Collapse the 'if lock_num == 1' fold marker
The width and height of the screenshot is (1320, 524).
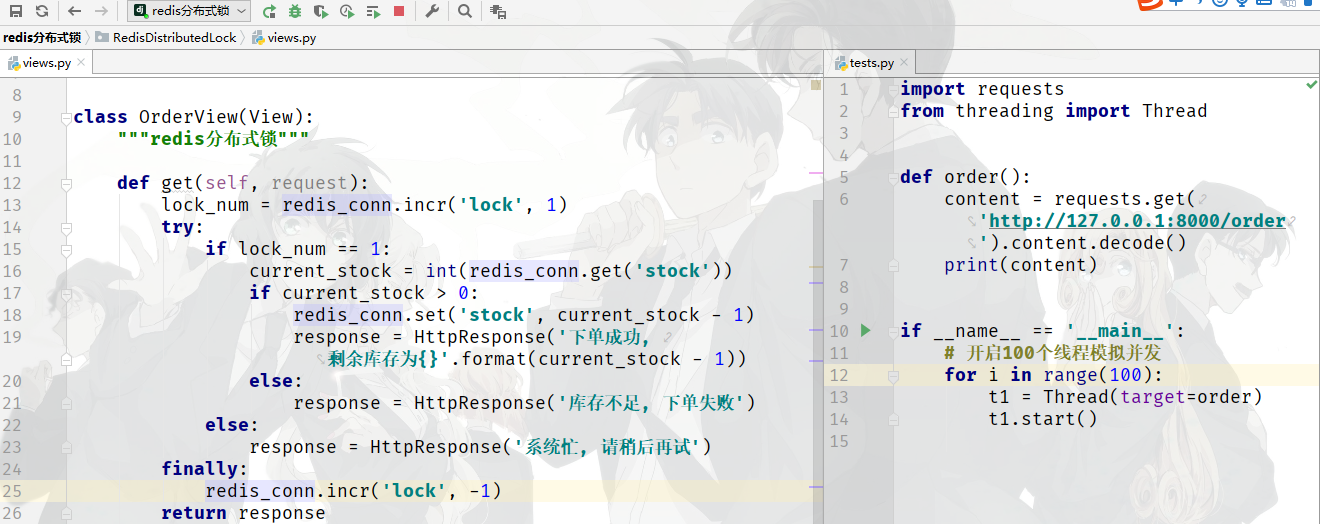(66, 249)
